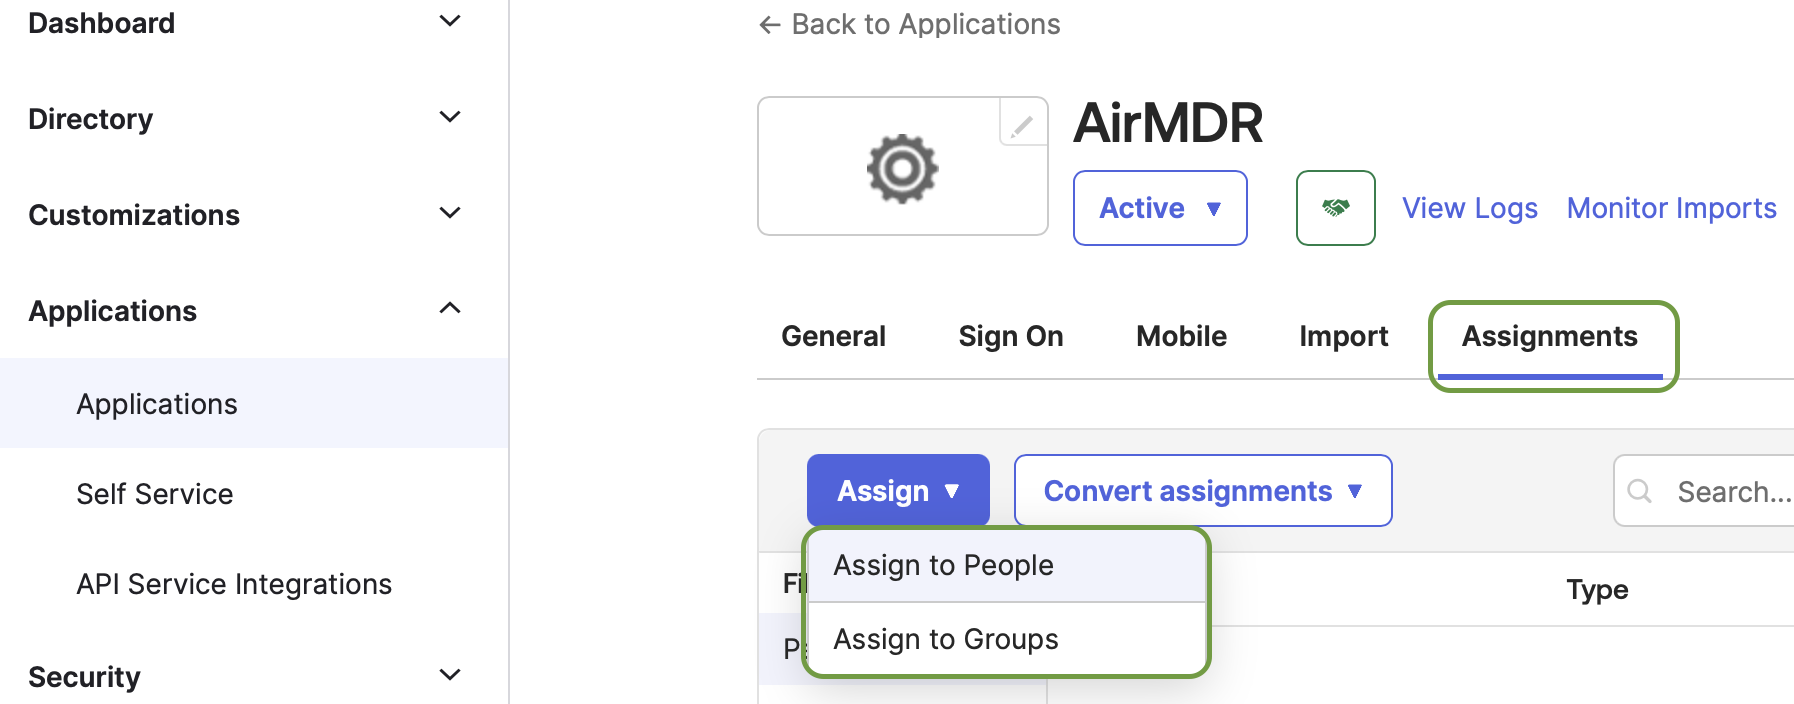Open the View Logs link
The image size is (1794, 704).
(x=1469, y=208)
